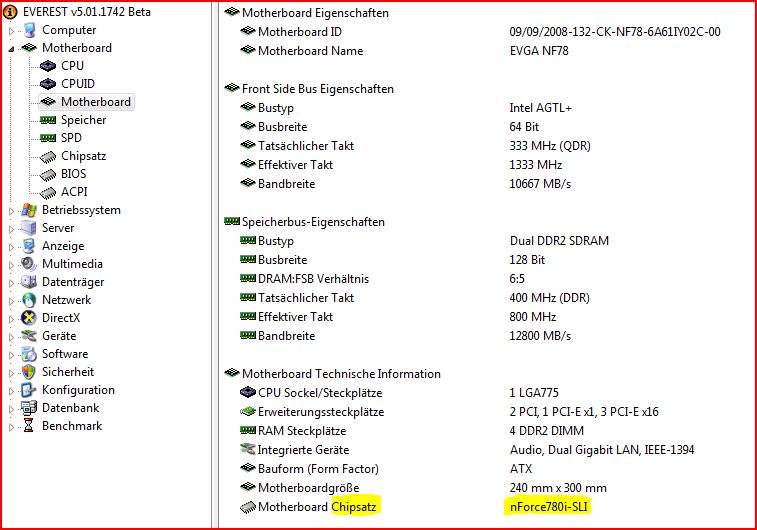
Task: Click the Speicher memory module icon
Action: click(x=48, y=120)
